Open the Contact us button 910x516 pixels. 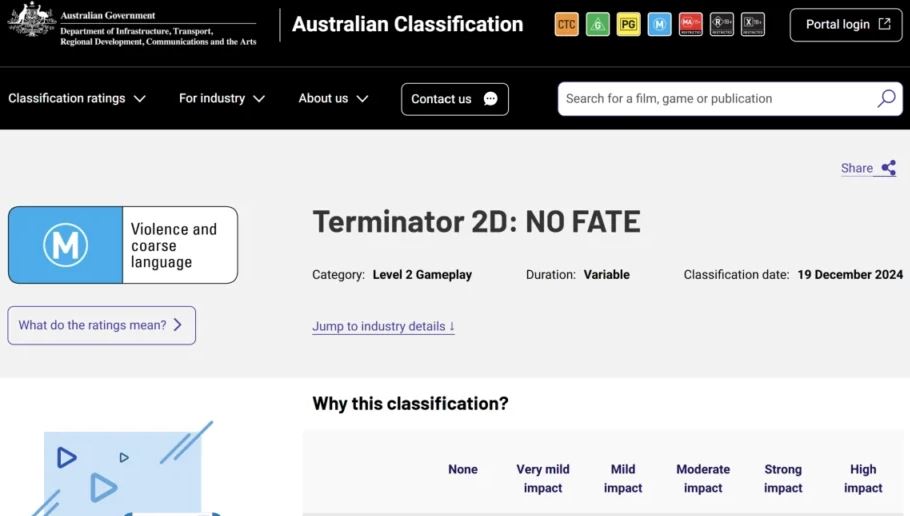click(454, 99)
